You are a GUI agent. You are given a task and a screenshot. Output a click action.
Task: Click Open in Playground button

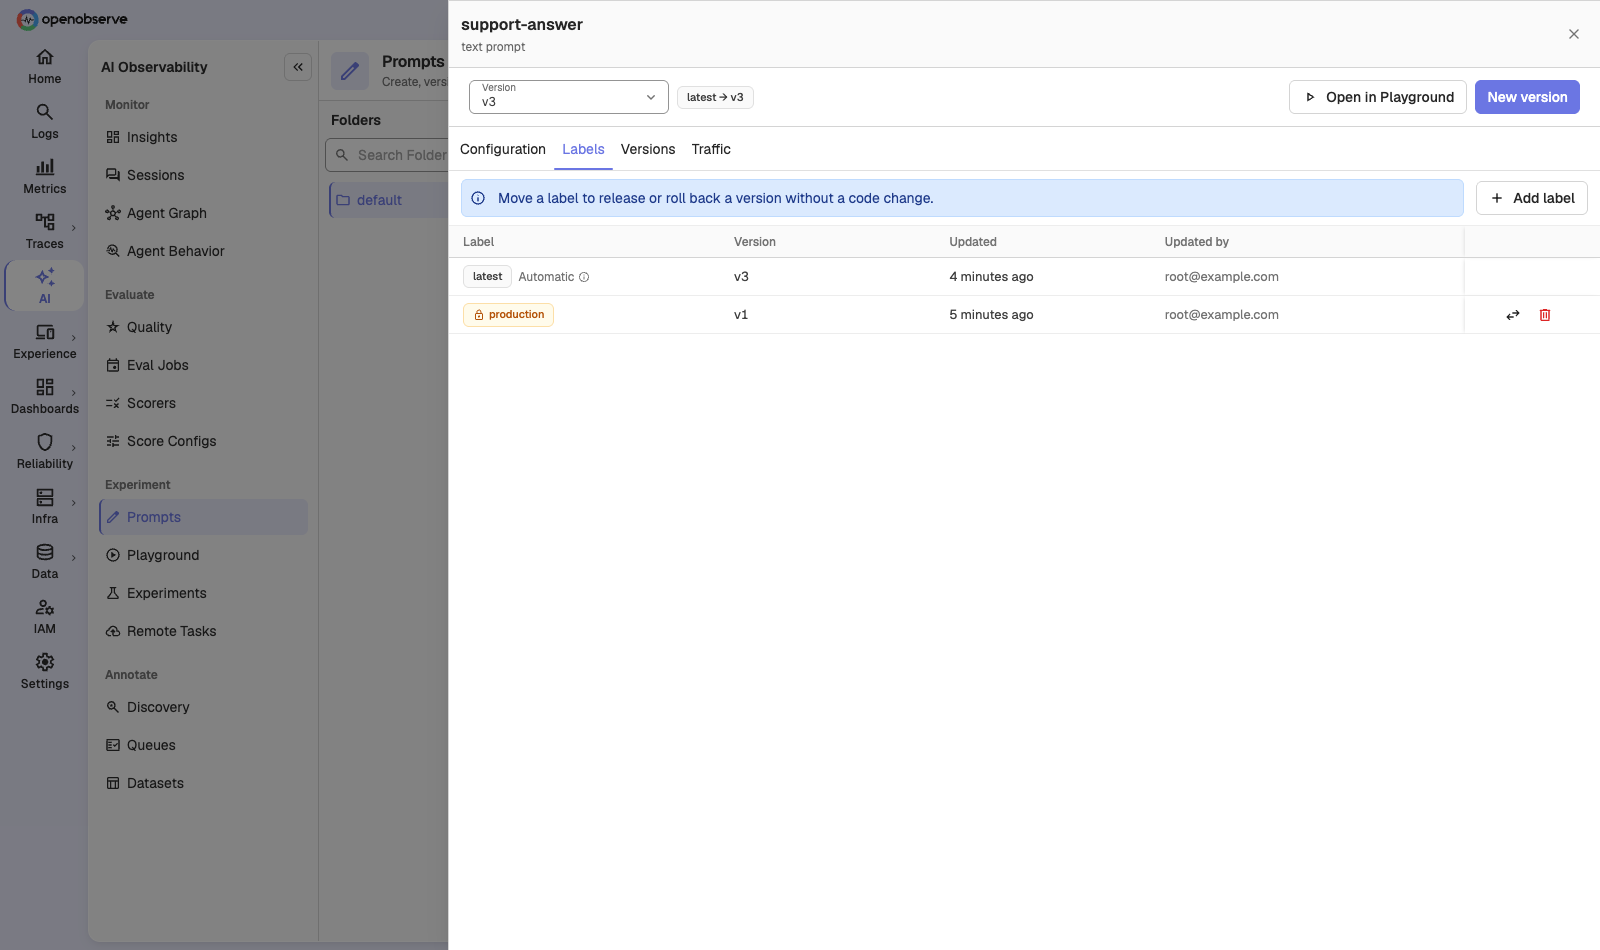(1378, 97)
